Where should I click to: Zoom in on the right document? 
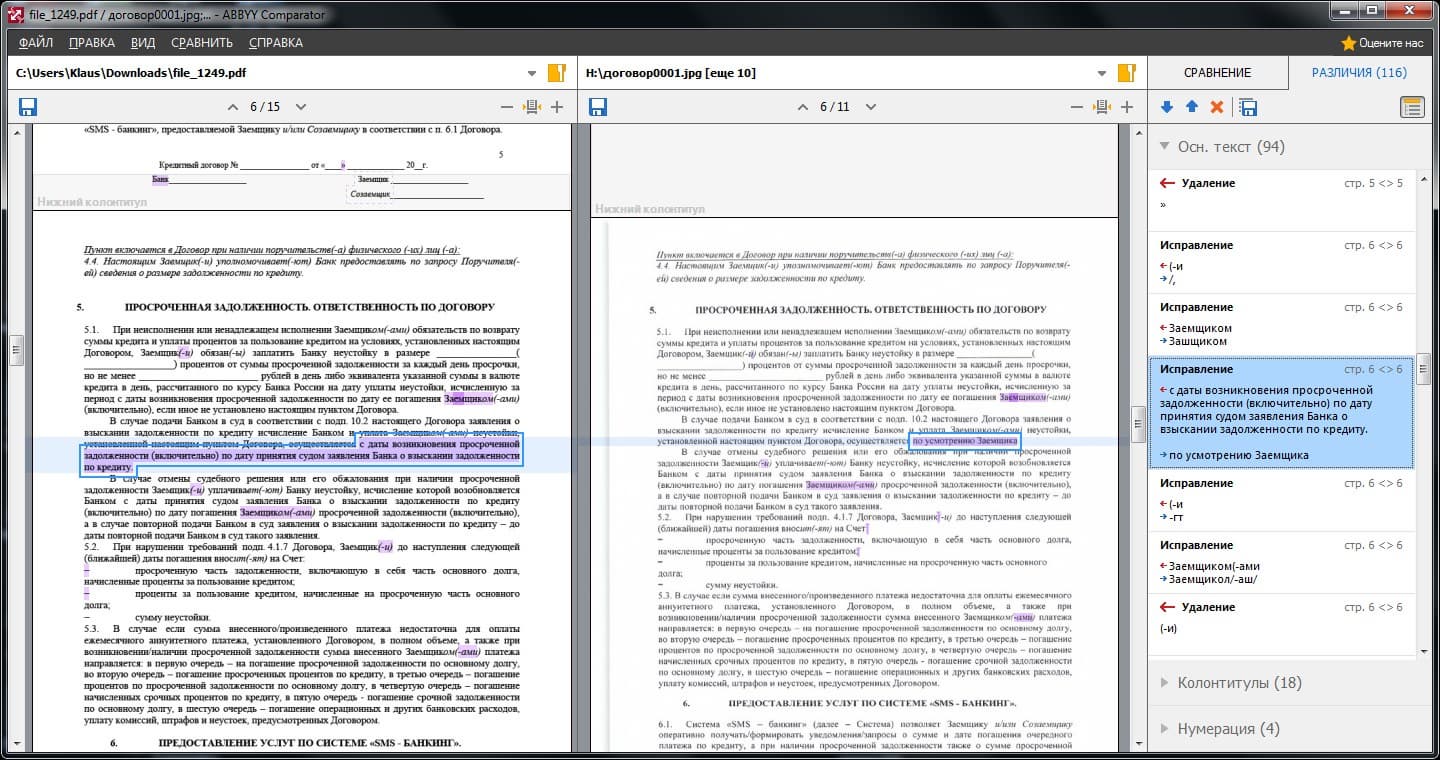[1127, 107]
